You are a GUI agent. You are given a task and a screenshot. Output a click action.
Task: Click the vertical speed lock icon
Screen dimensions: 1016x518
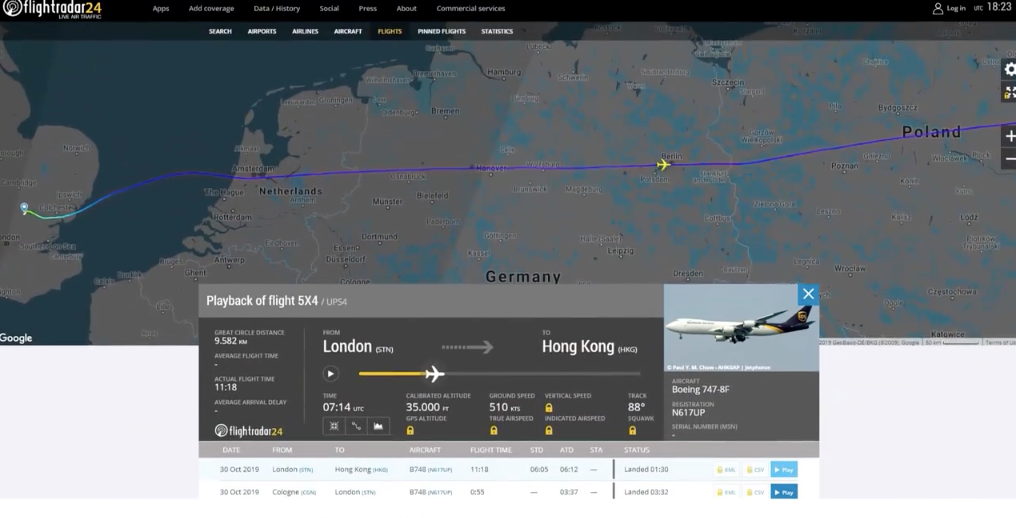click(549, 408)
